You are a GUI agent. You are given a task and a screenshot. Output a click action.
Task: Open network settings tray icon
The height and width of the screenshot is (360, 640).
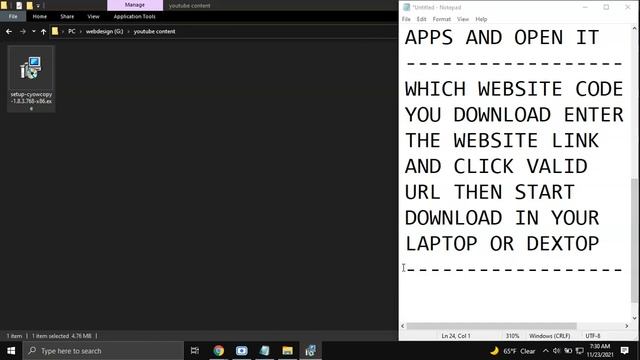tap(580, 351)
